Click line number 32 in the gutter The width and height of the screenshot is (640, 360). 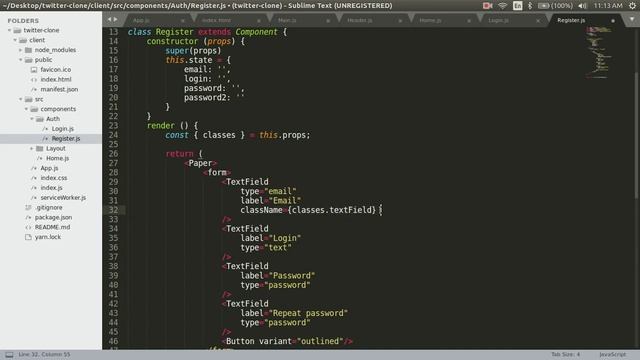coord(113,210)
